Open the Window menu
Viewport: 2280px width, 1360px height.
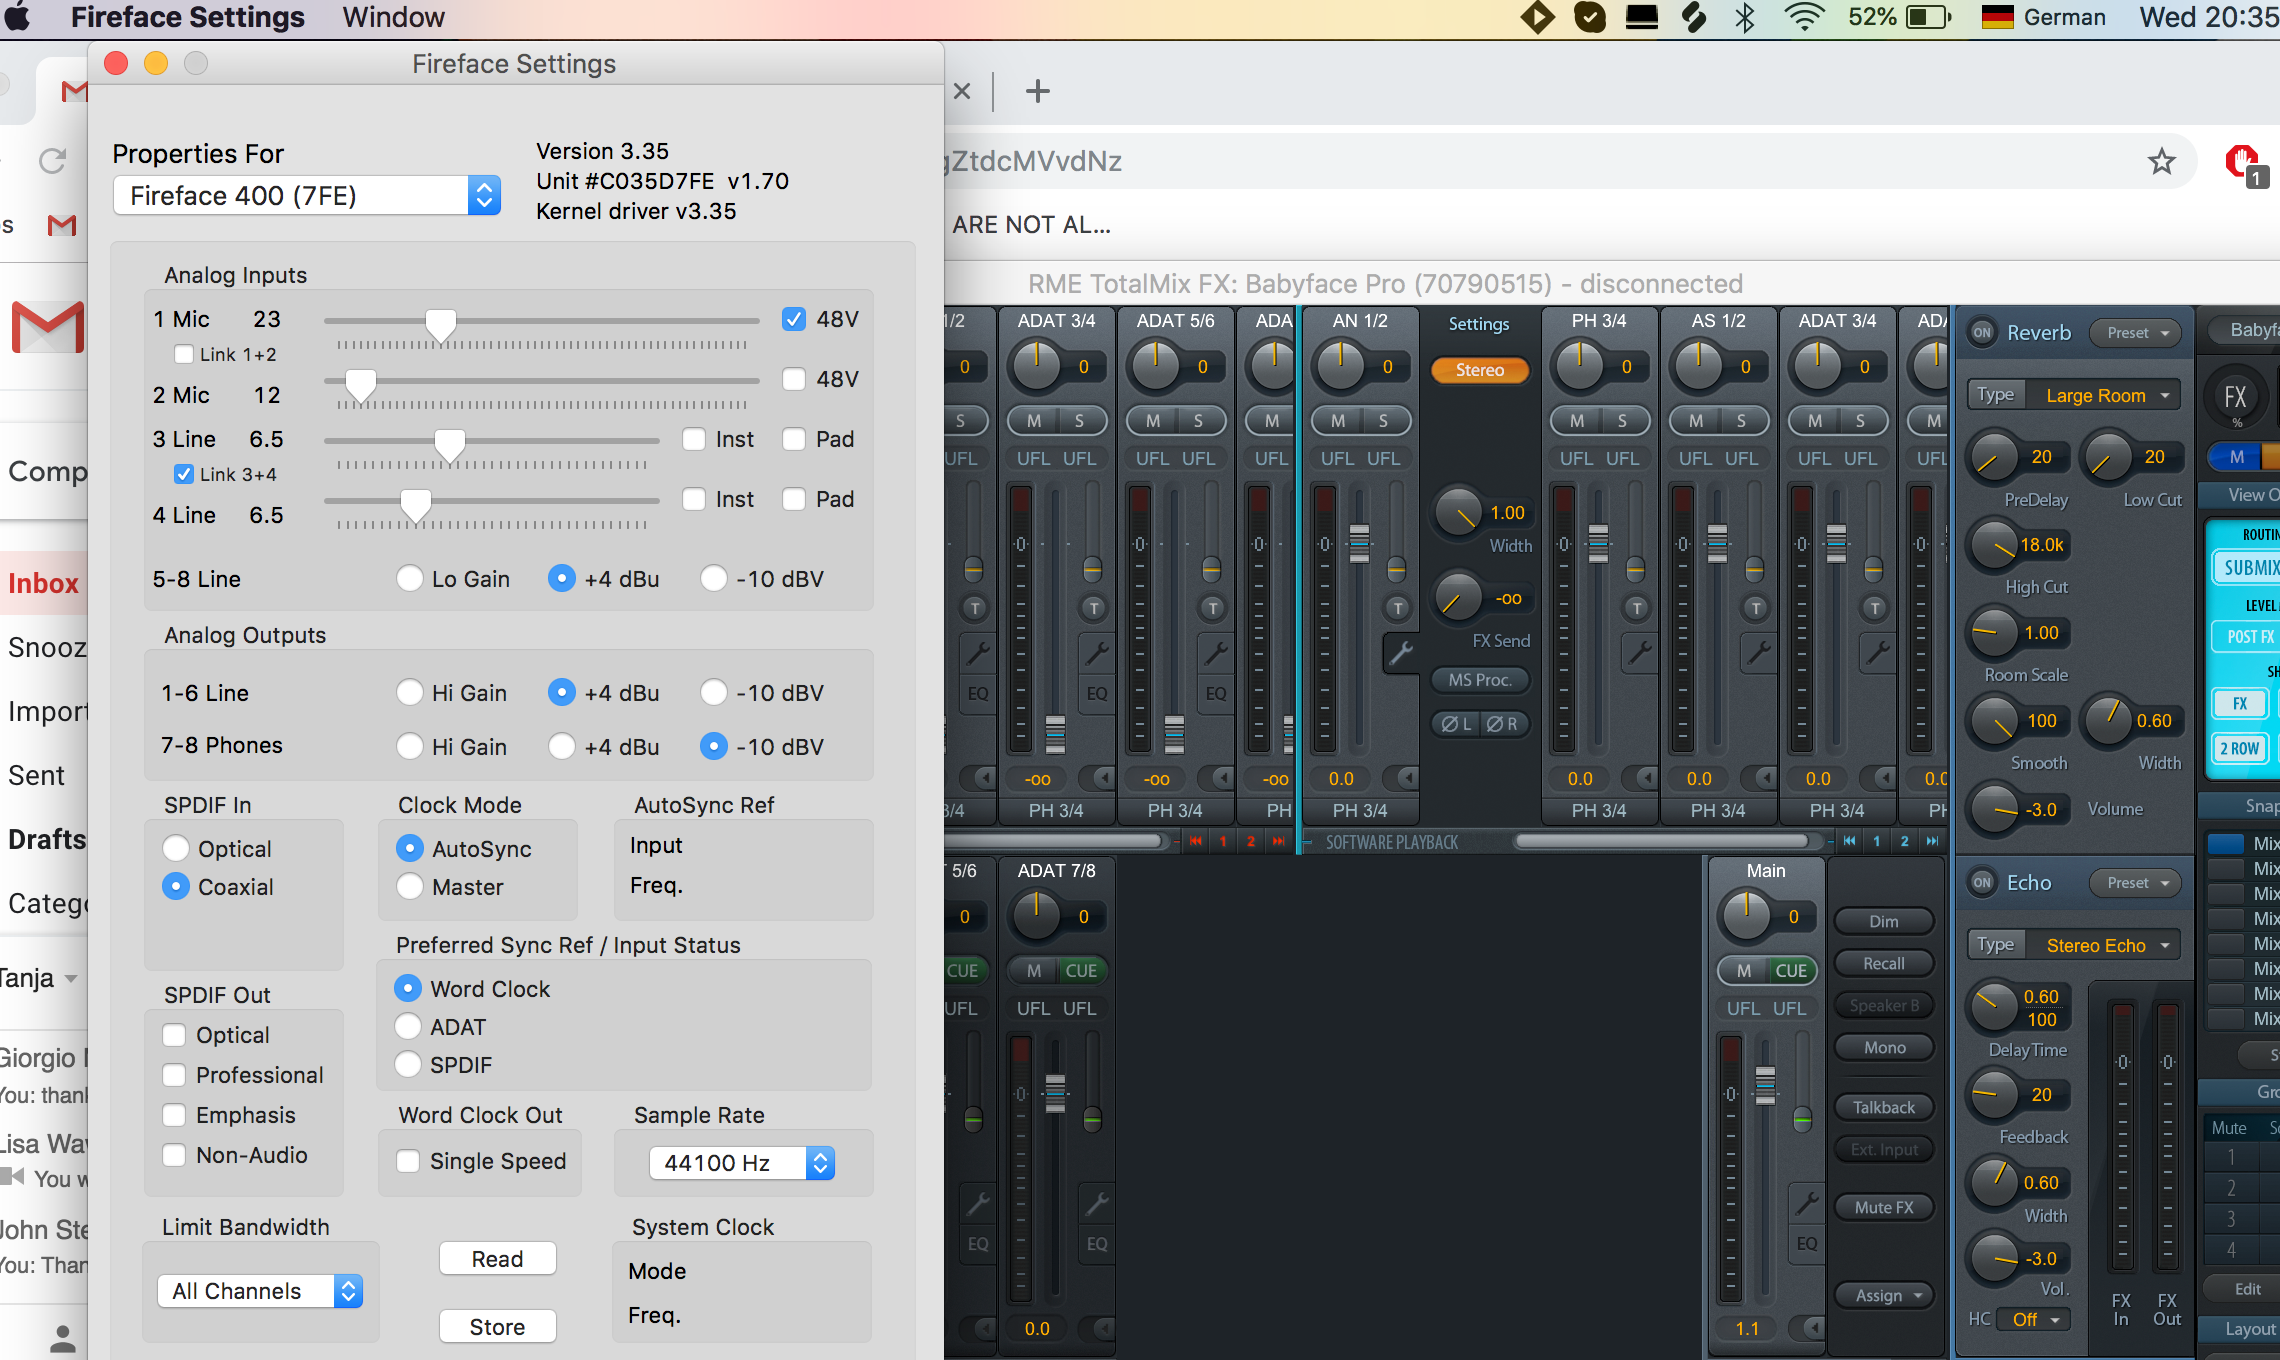click(393, 17)
